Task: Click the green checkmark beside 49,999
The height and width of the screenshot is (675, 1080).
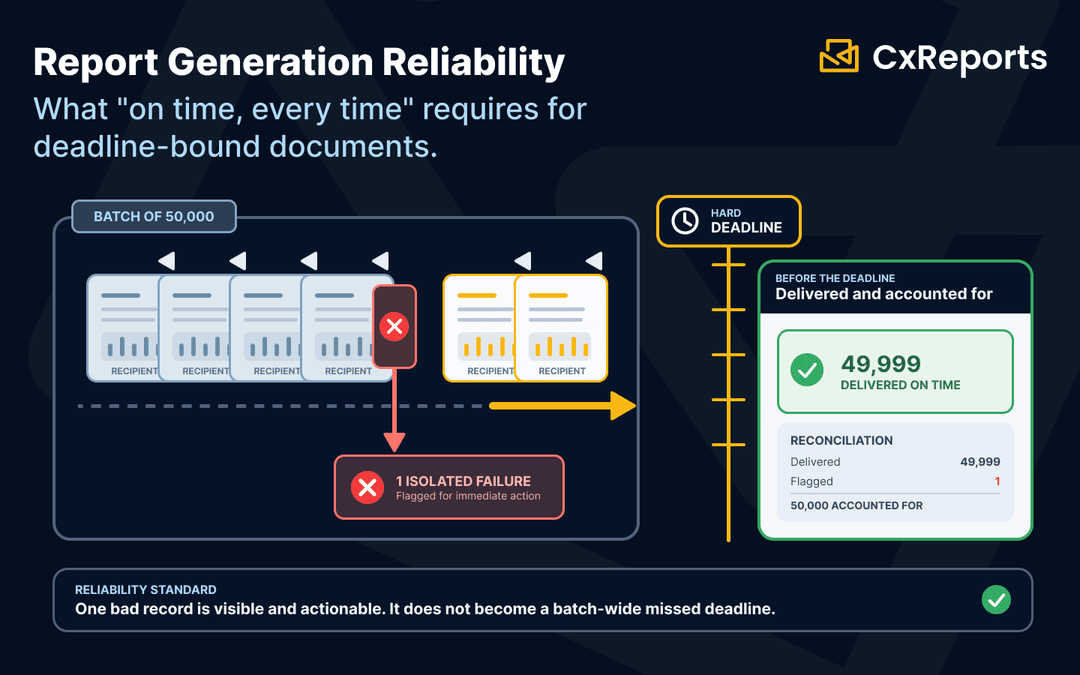Action: point(807,371)
